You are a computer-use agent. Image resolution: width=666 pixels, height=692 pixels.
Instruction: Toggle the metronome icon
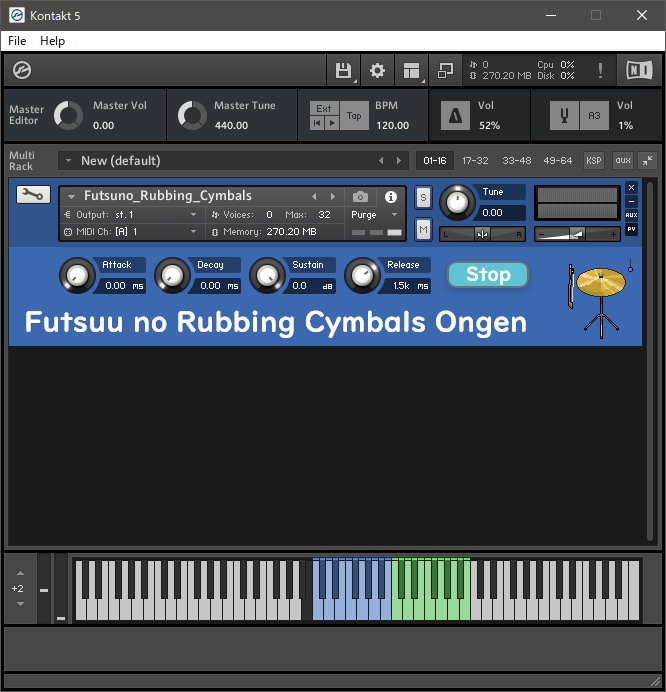tap(455, 116)
